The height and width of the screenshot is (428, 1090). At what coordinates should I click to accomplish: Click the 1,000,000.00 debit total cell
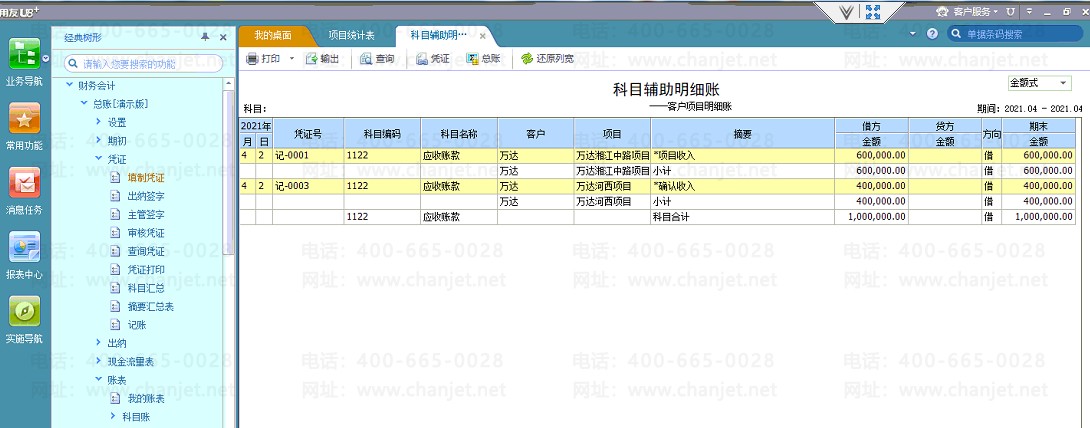(872, 217)
